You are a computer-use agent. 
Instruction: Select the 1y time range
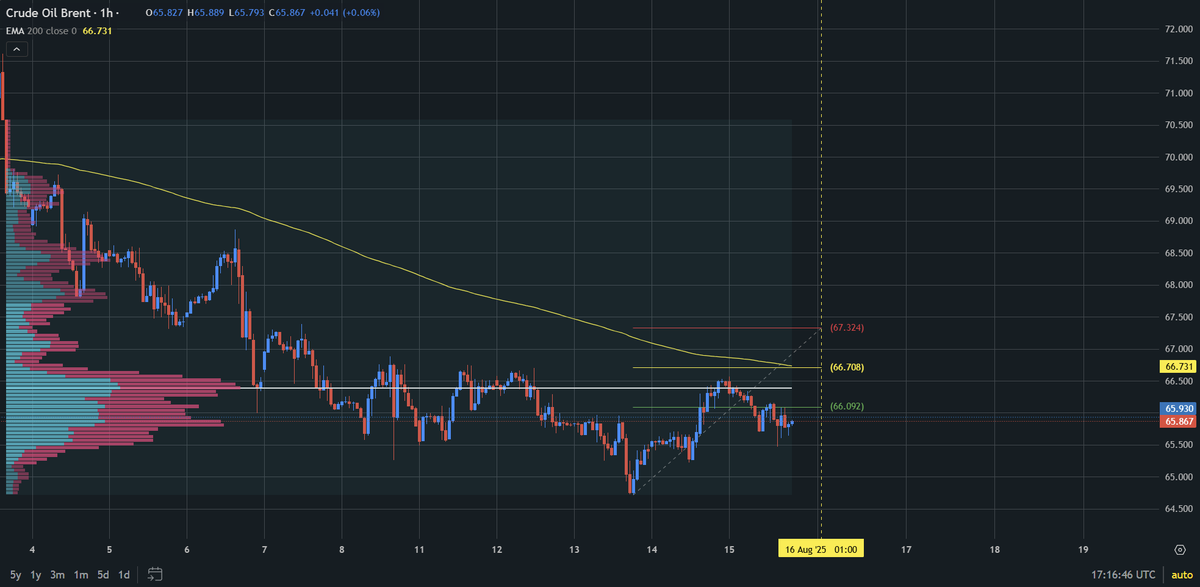[x=36, y=575]
